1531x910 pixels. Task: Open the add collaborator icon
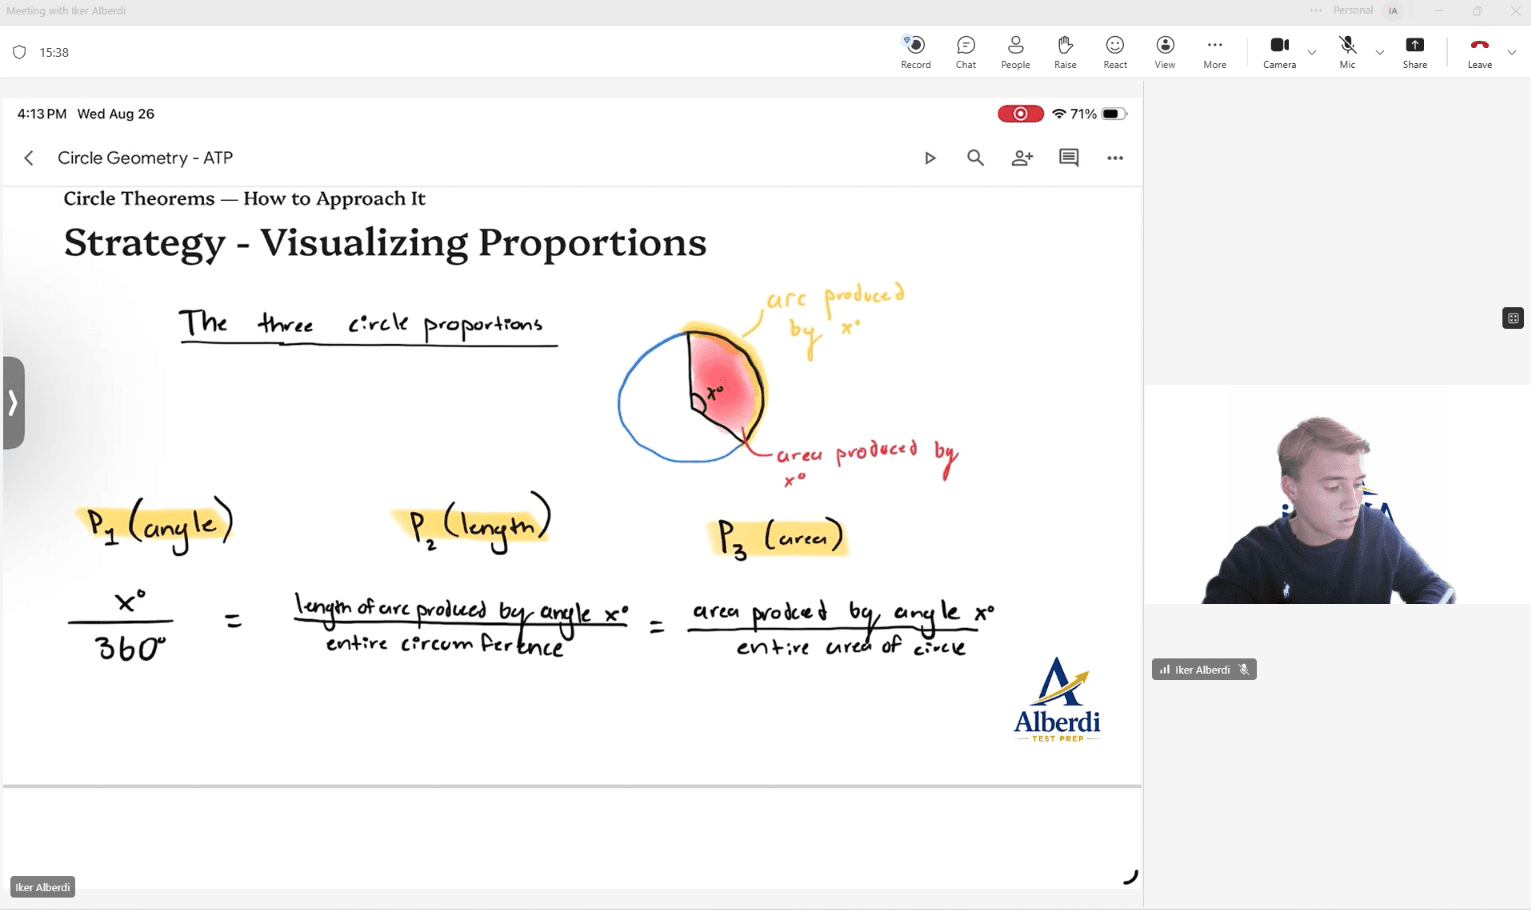1022,158
